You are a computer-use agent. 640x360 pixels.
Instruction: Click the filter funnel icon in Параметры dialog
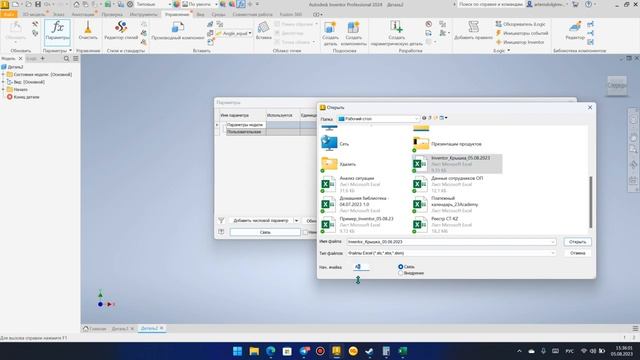click(221, 220)
